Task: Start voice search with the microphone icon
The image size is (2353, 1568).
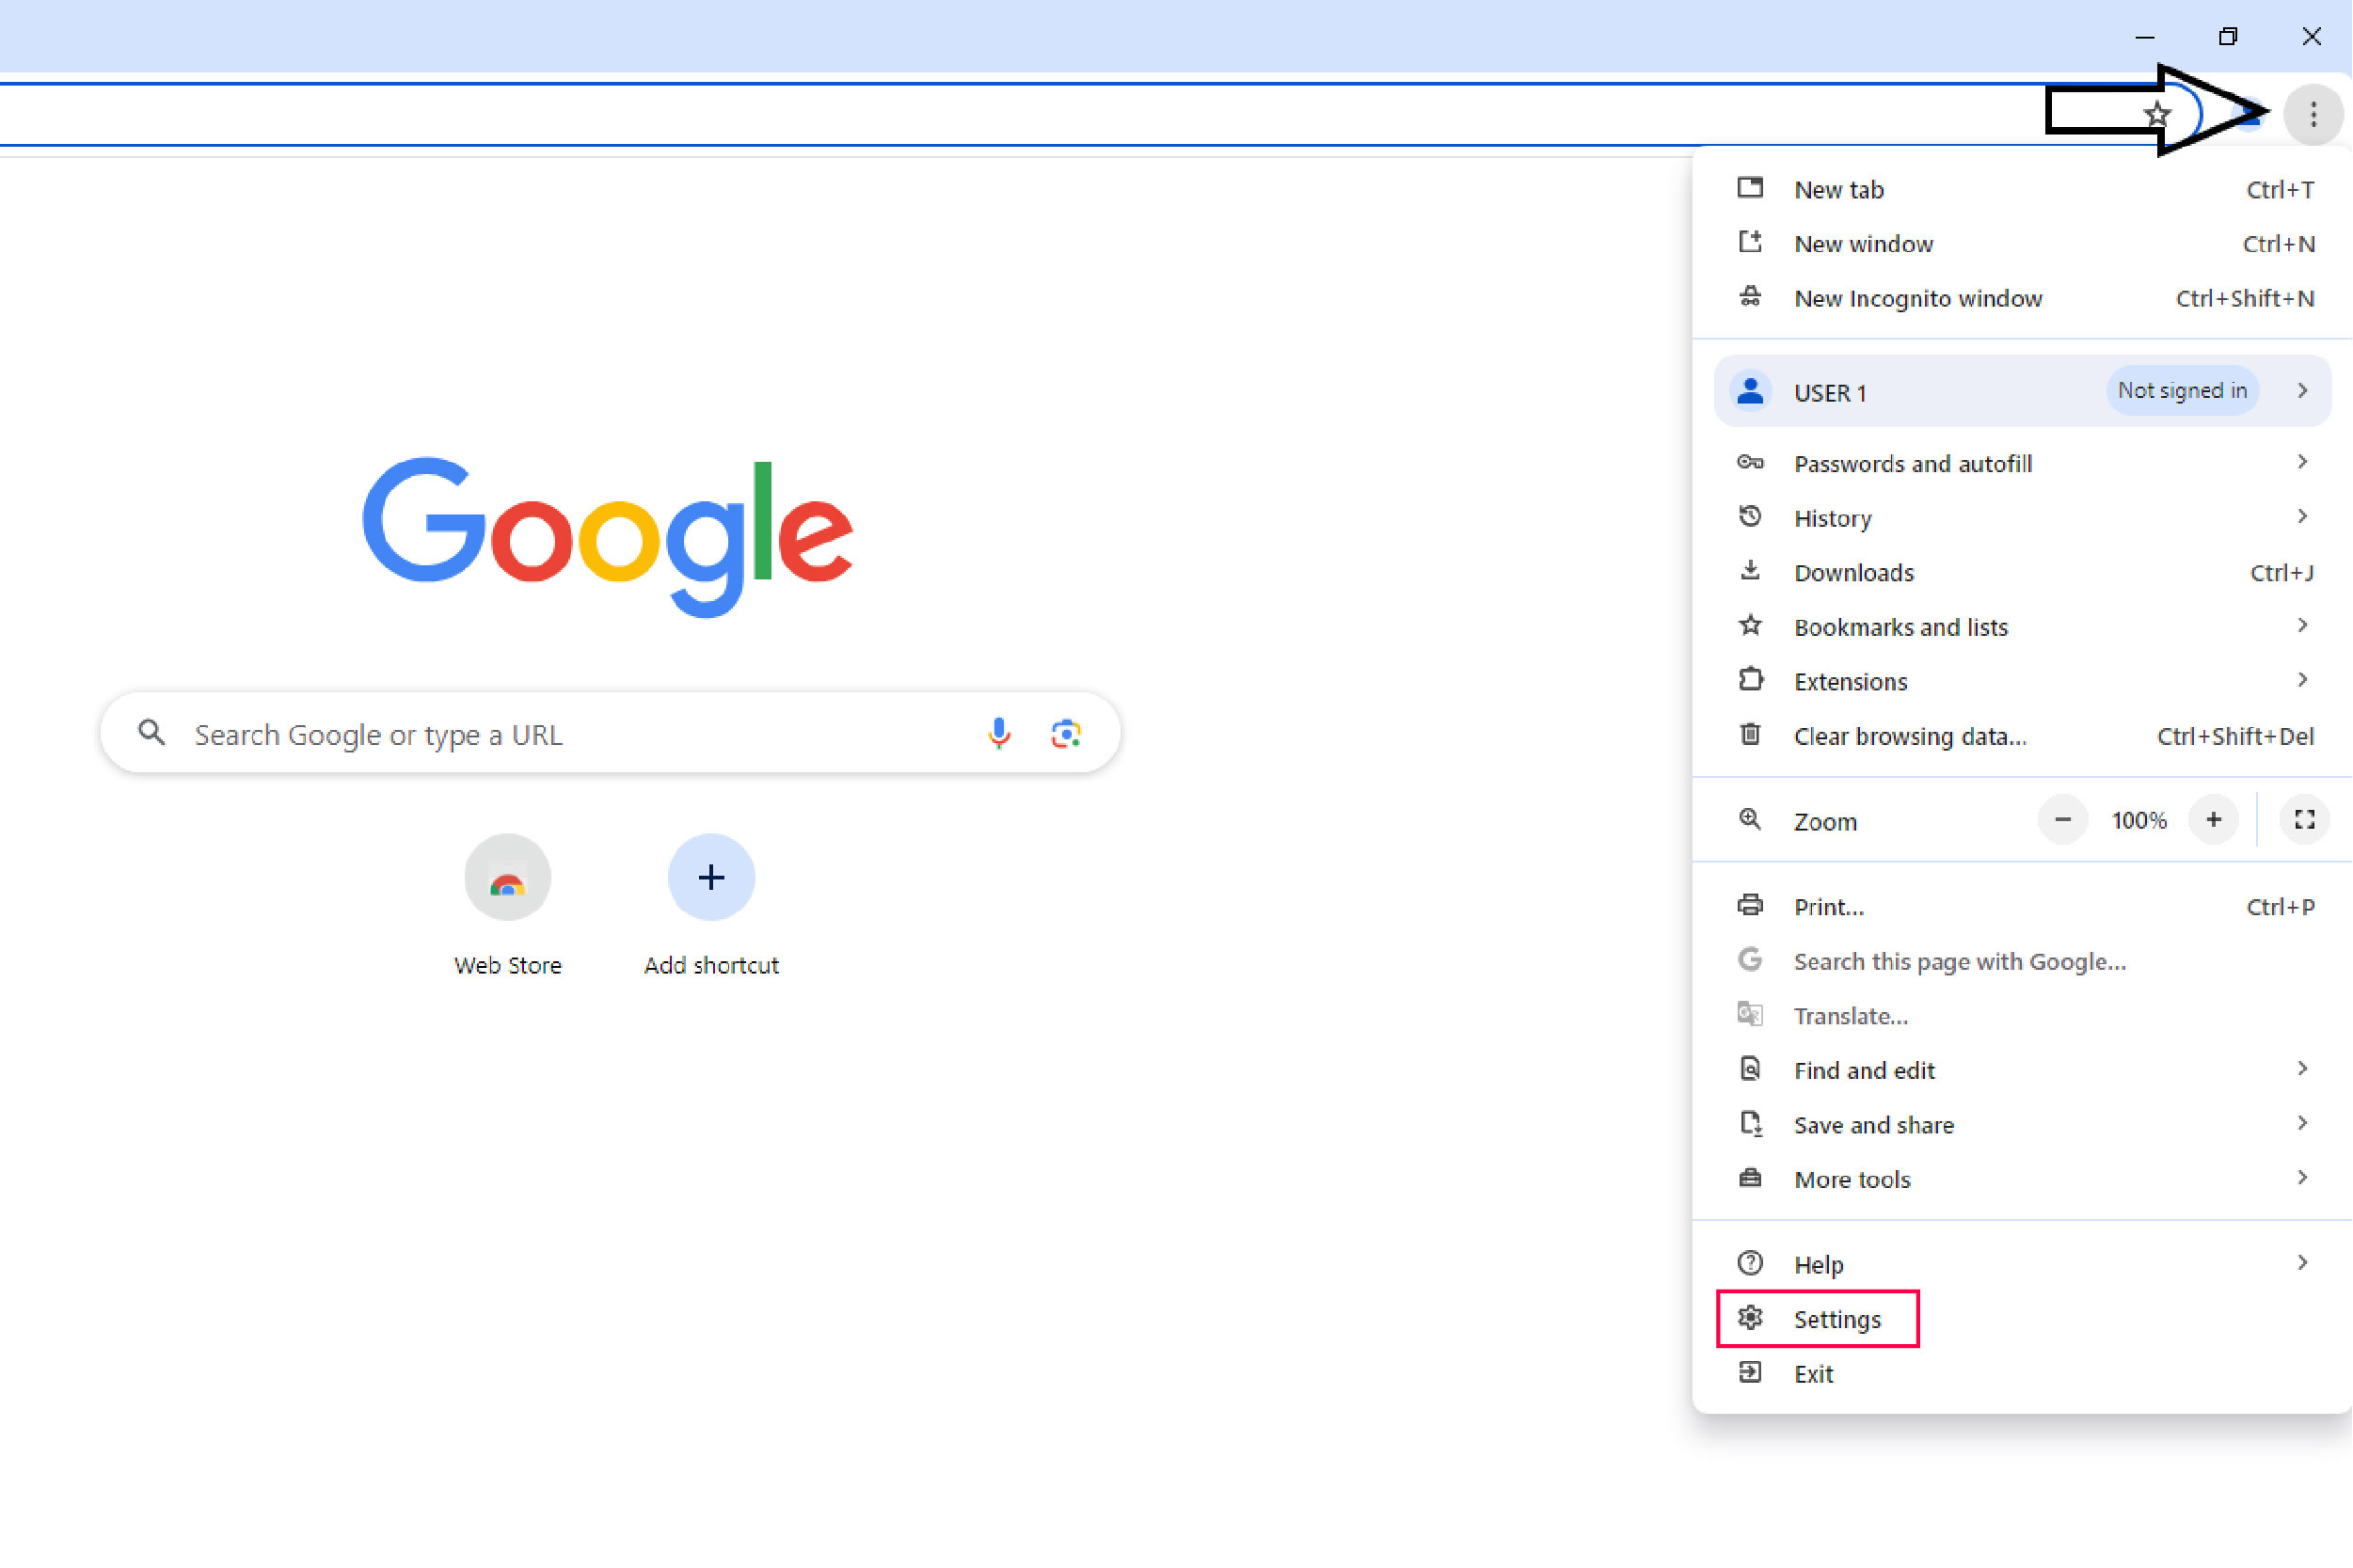Action: click(998, 733)
